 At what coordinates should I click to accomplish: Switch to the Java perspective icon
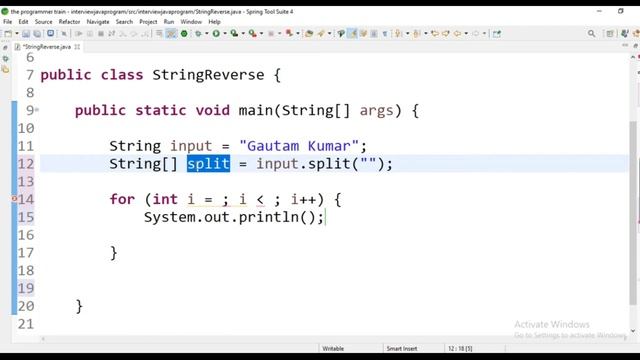tap(624, 33)
